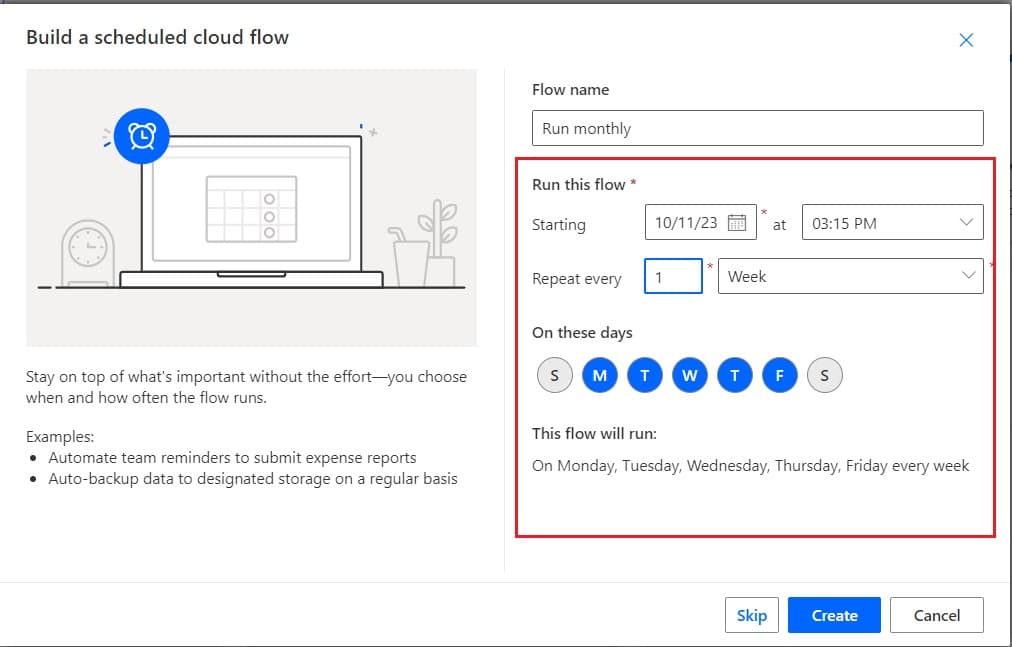Image resolution: width=1012 pixels, height=647 pixels.
Task: Click 'This flow will run:' label
Action: [x=594, y=433]
